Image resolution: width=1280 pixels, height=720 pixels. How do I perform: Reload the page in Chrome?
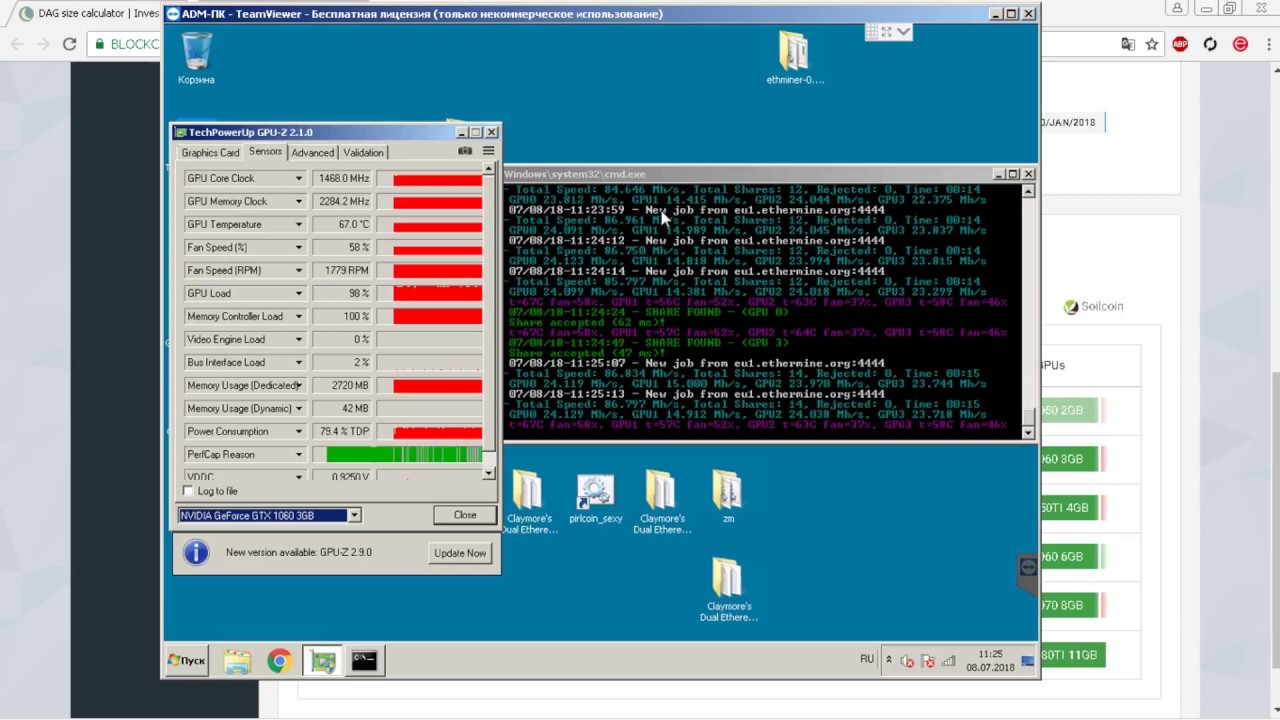coord(69,44)
